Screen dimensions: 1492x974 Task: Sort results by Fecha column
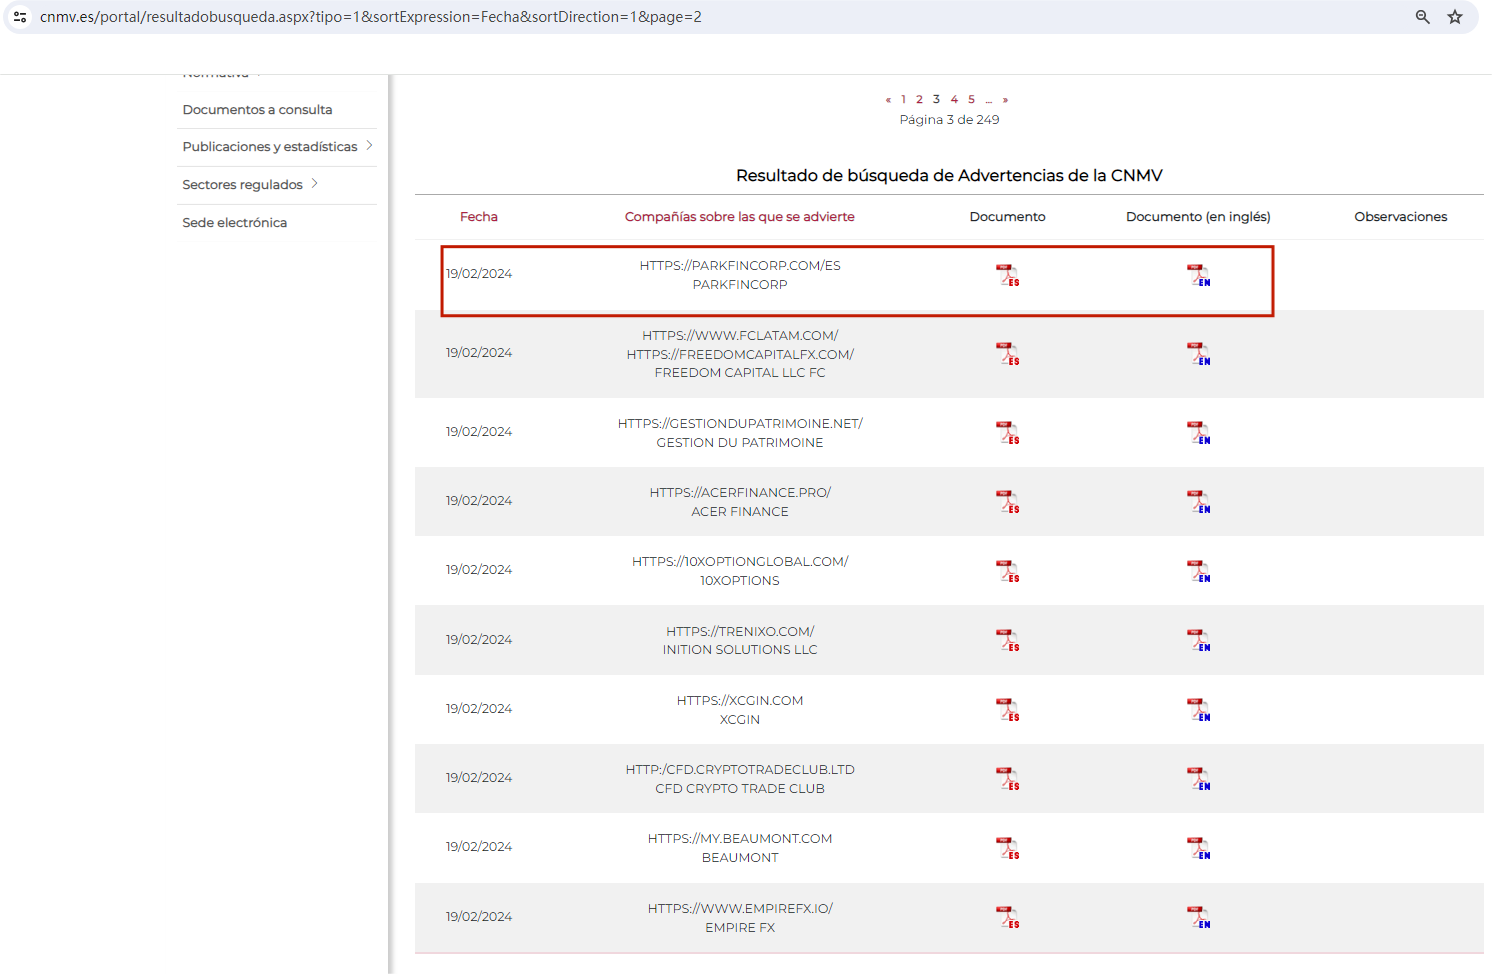click(x=478, y=217)
